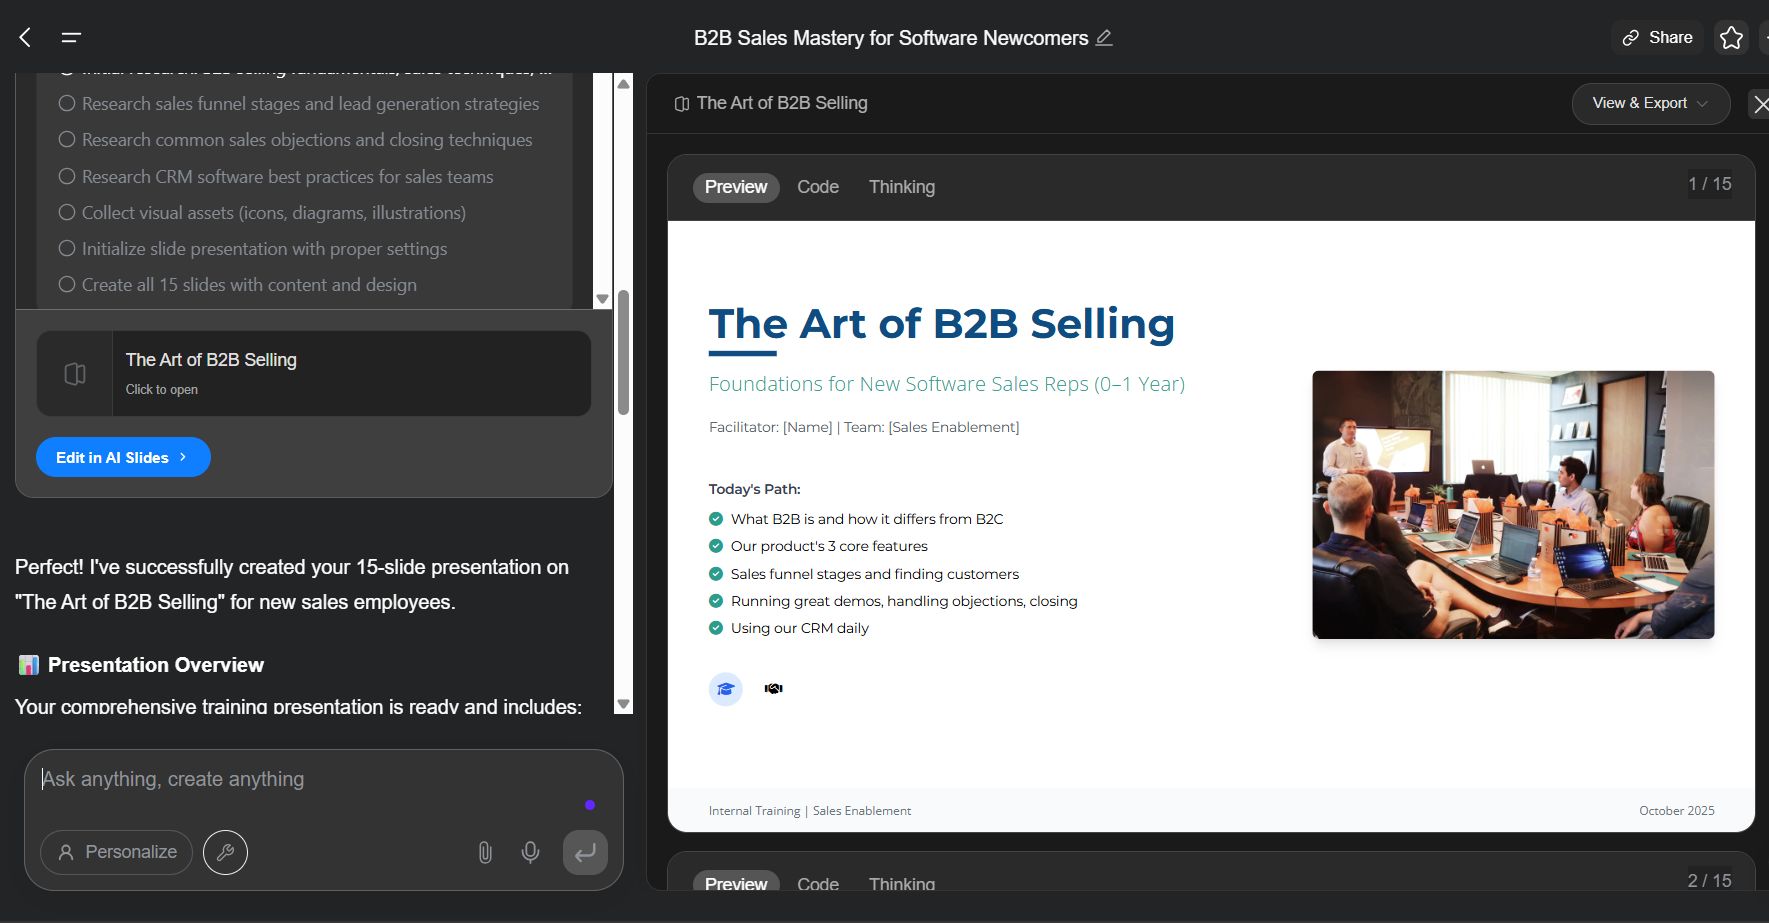This screenshot has width=1769, height=923.
Task: Focus the 'Ask anything, create anything' input
Action: click(x=300, y=779)
